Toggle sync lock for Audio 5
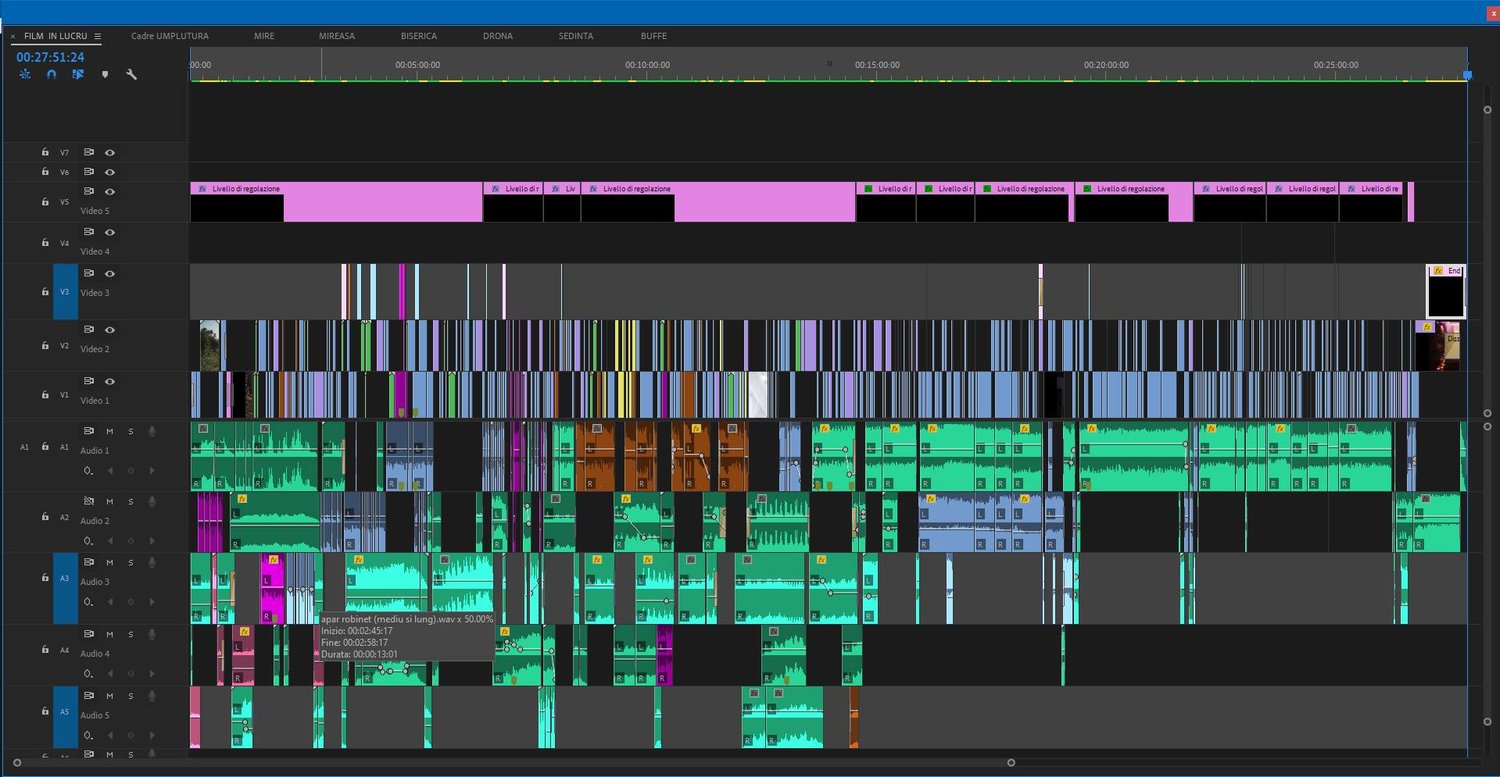 88,695
